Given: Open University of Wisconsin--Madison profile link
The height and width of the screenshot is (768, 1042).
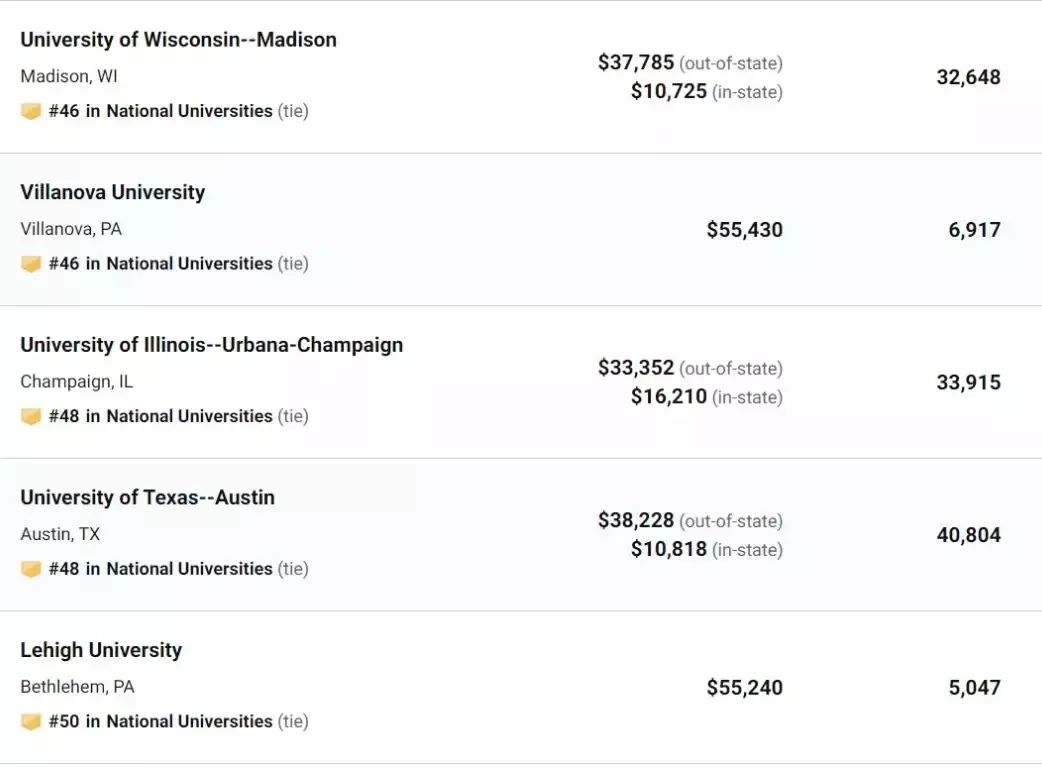Looking at the screenshot, I should (178, 40).
